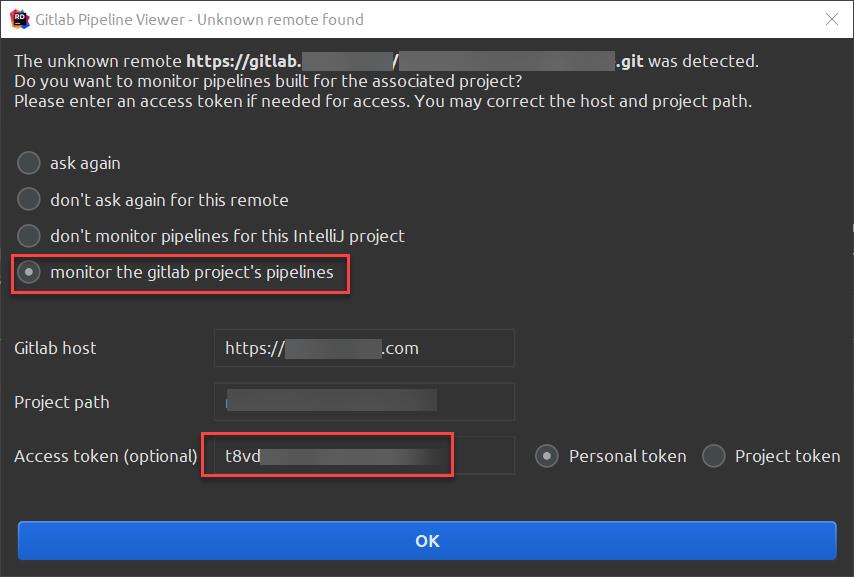Close the Gitlab Pipeline Viewer dialog
The width and height of the screenshot is (854, 577).
pos(832,20)
